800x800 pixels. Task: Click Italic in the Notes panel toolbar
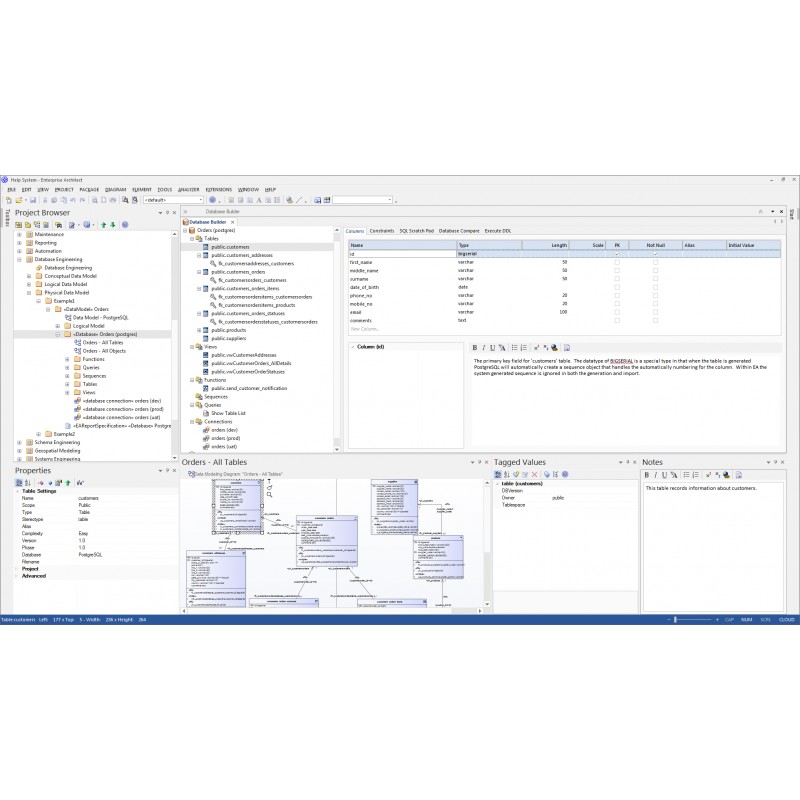click(x=655, y=475)
